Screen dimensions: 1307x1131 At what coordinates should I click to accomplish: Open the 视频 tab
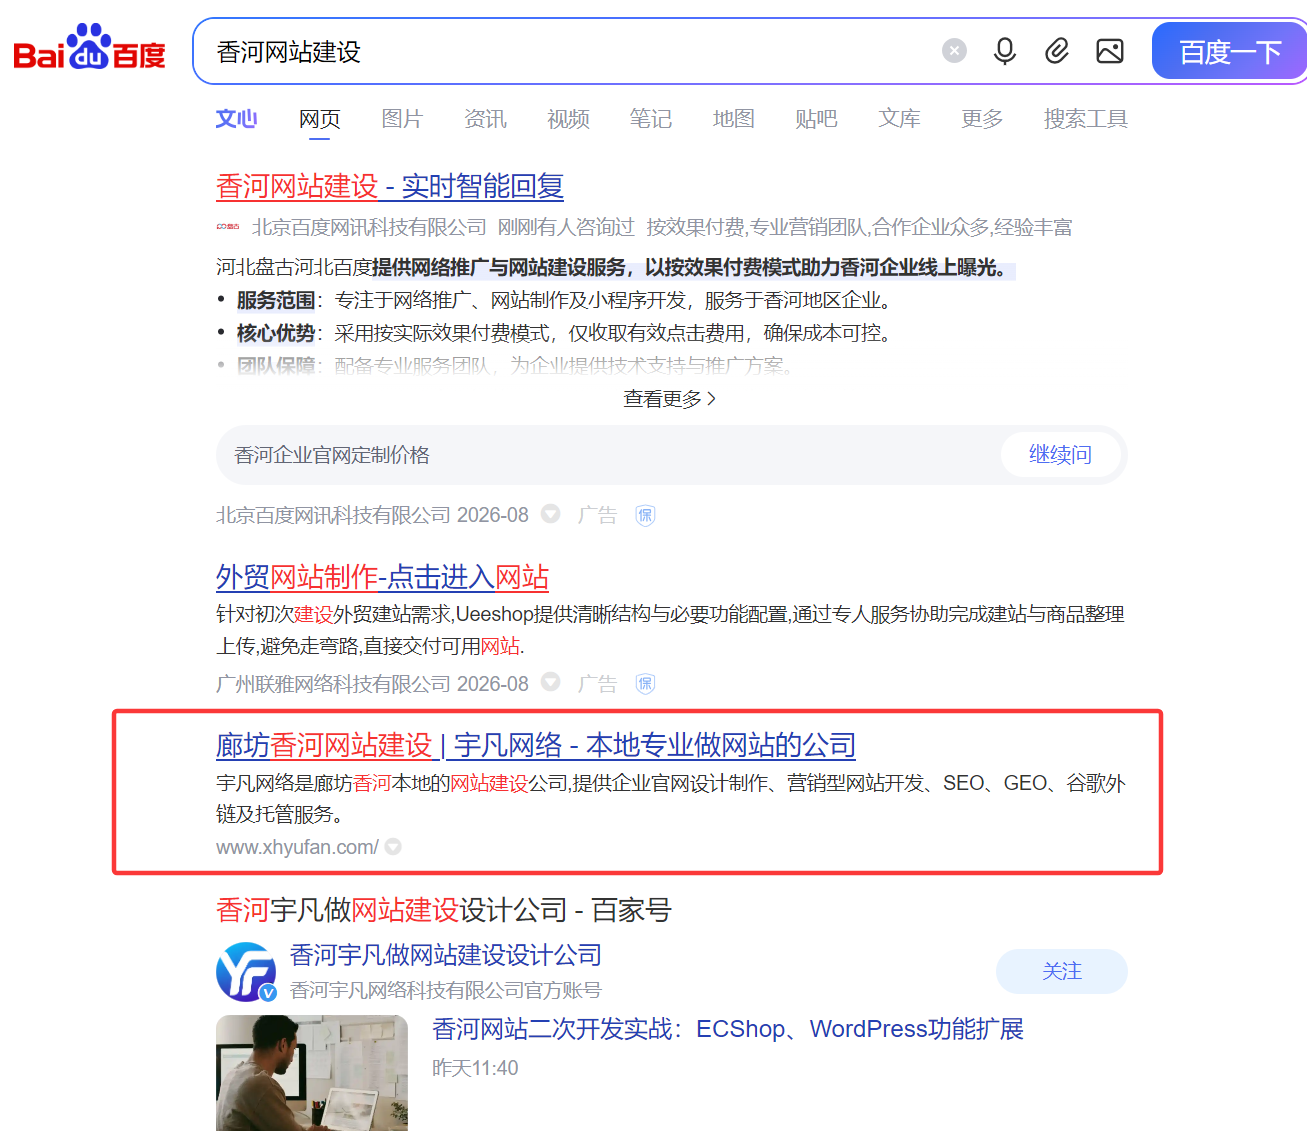click(x=569, y=119)
